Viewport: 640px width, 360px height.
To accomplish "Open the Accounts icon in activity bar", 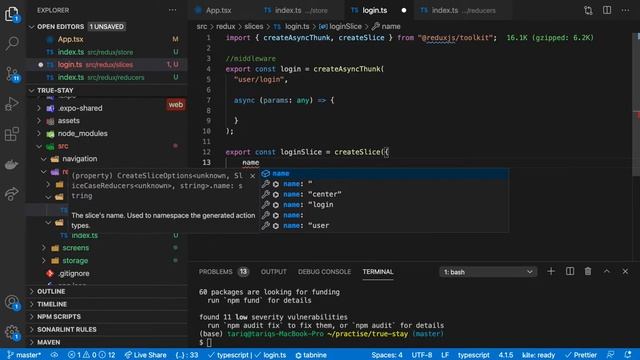I will point(12,302).
